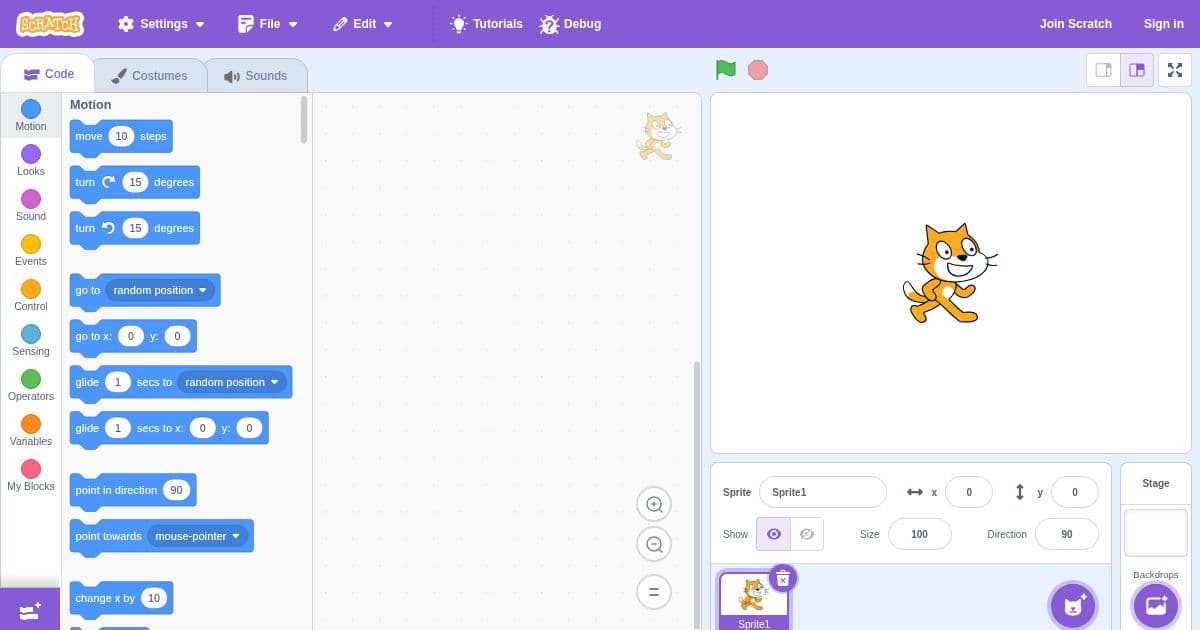Expand the 'go to random position' dropdown

[160, 290]
